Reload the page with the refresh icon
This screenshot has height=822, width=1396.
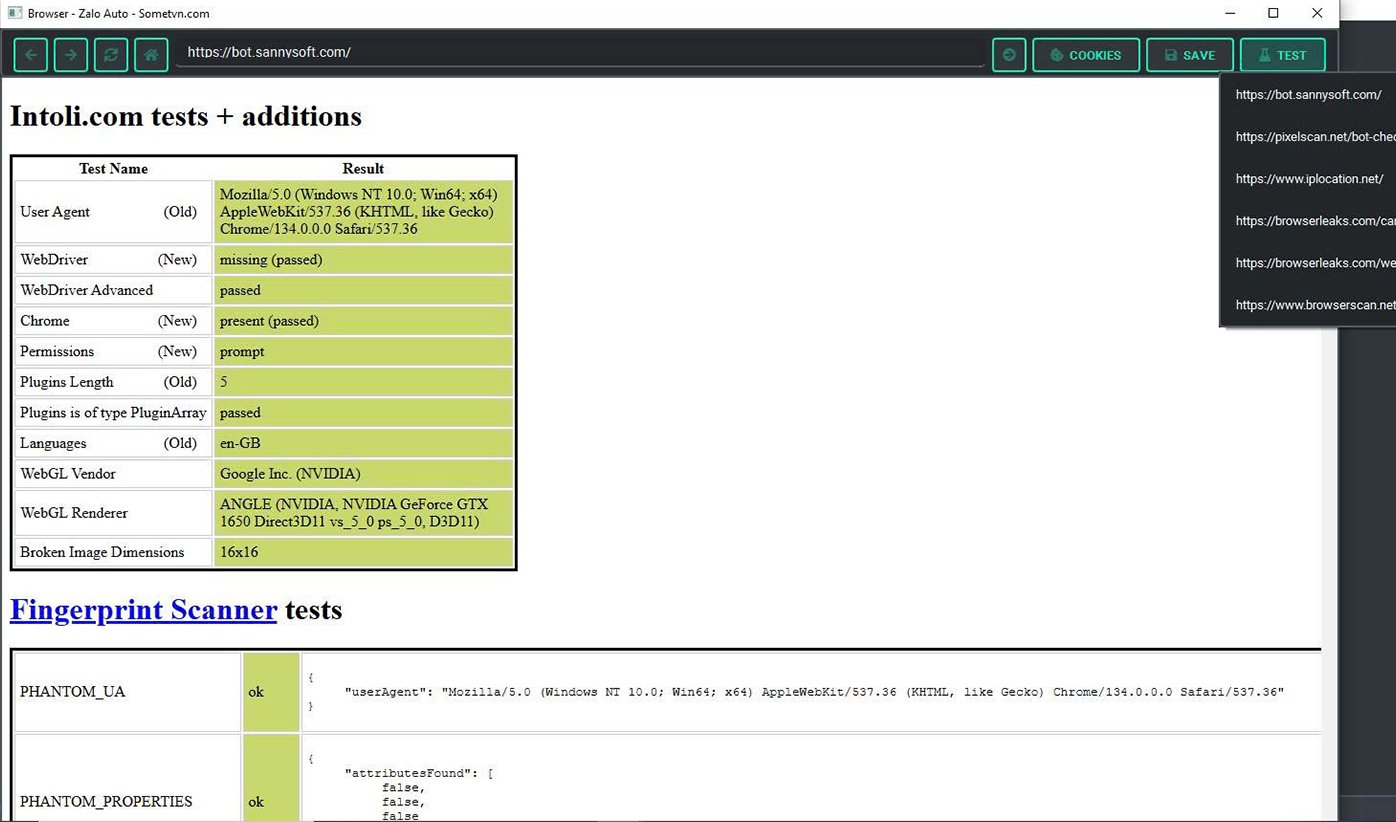pos(110,55)
